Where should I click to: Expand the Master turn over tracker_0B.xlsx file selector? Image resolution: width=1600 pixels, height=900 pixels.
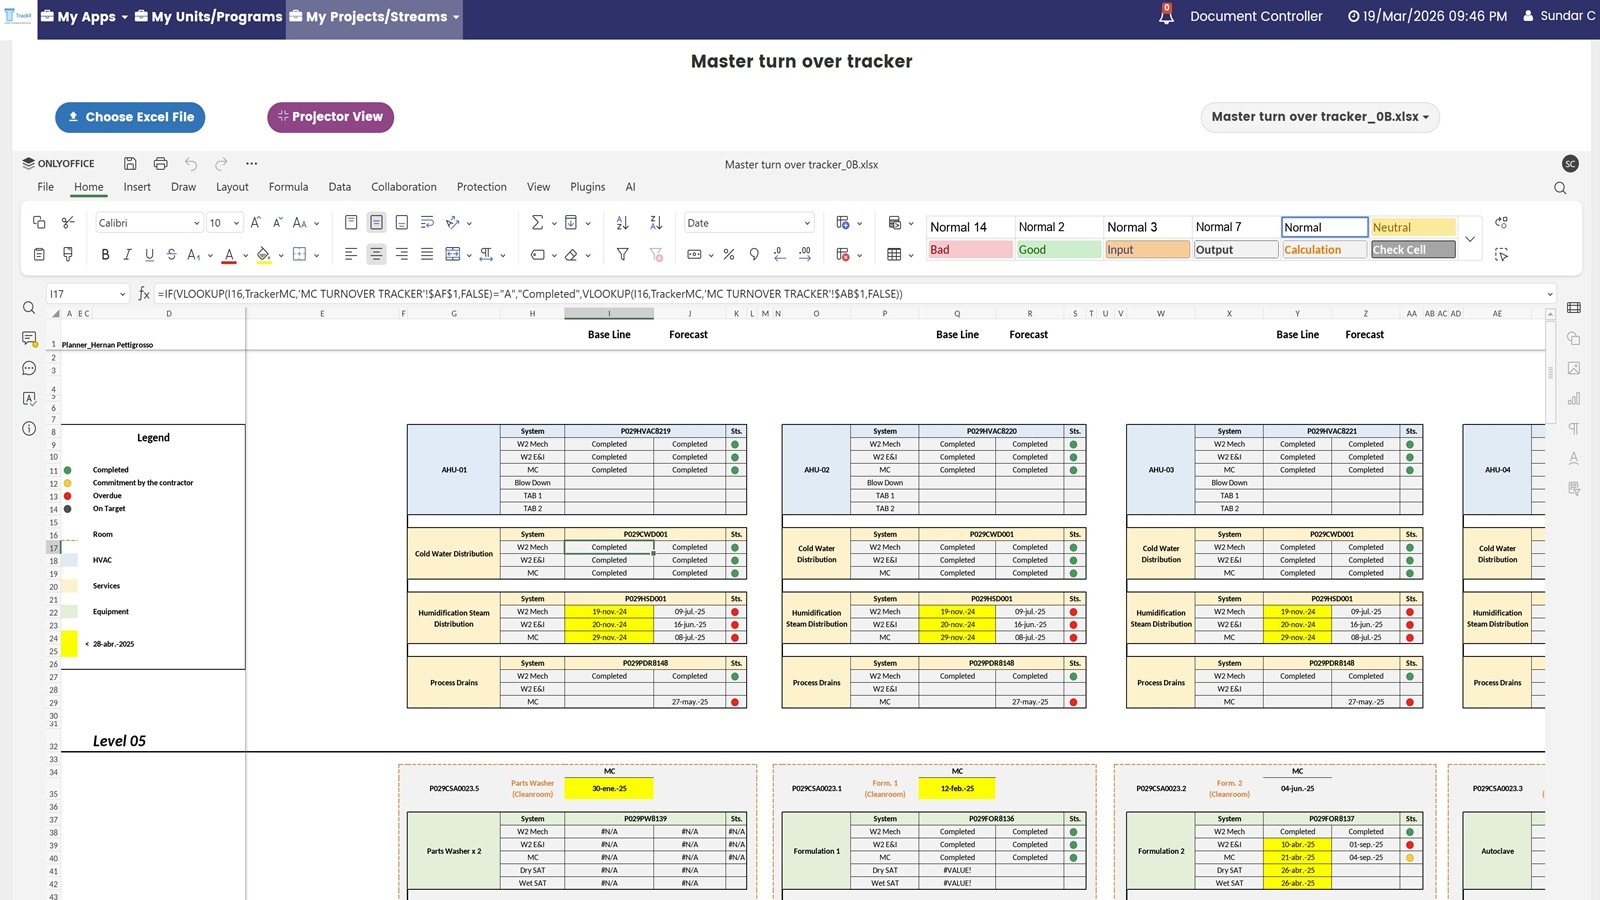tap(1319, 117)
